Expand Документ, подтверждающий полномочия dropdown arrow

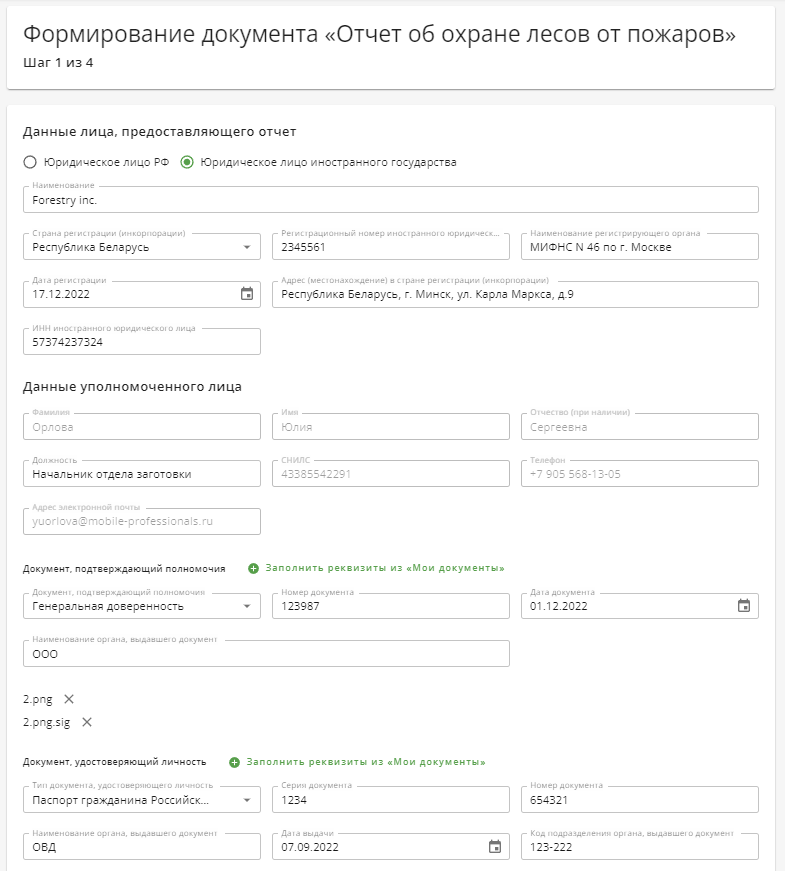click(x=247, y=606)
